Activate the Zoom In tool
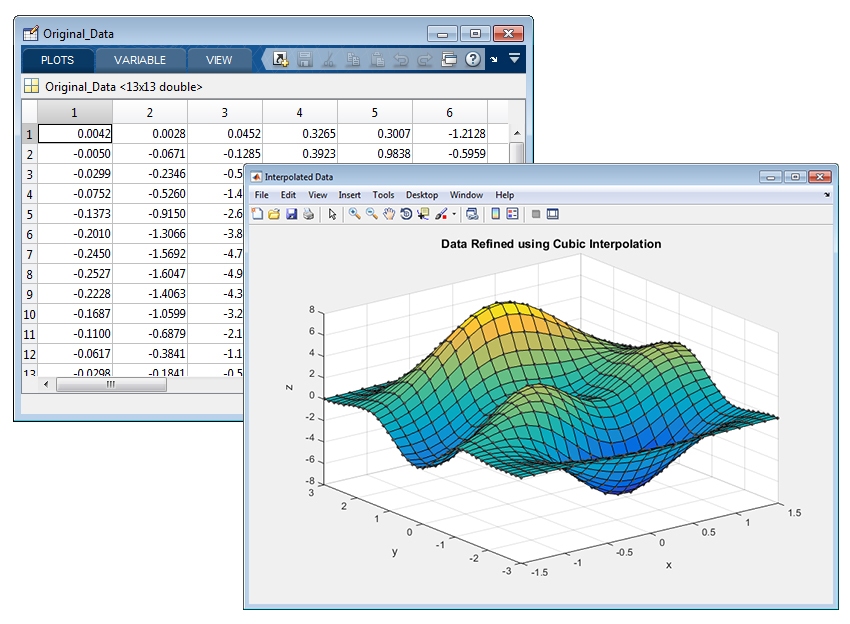The height and width of the screenshot is (624, 850). click(355, 213)
